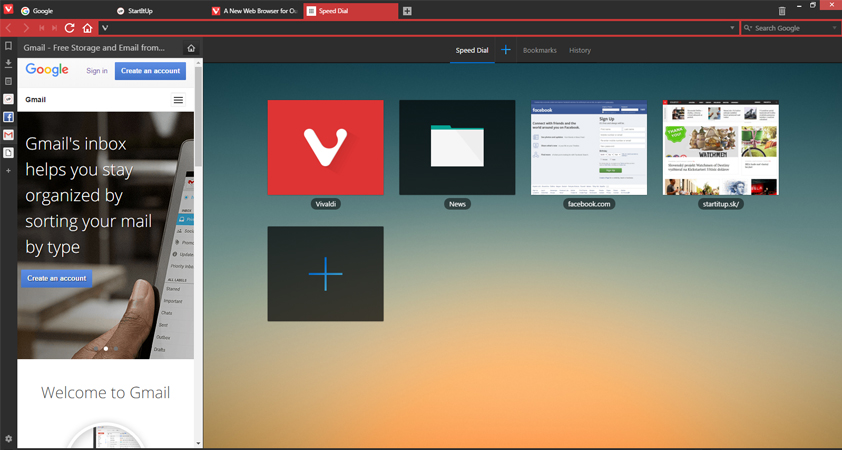
Task: Open the facebook.com speed dial thumbnail
Action: 589,147
